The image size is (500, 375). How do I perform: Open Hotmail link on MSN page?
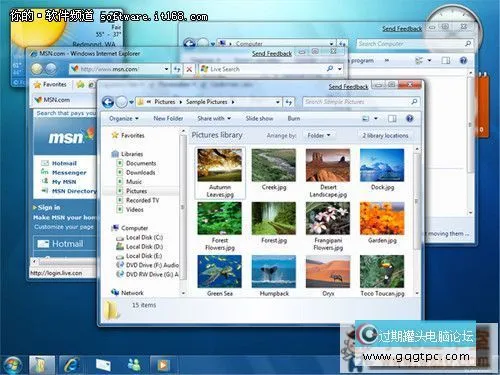coord(64,163)
